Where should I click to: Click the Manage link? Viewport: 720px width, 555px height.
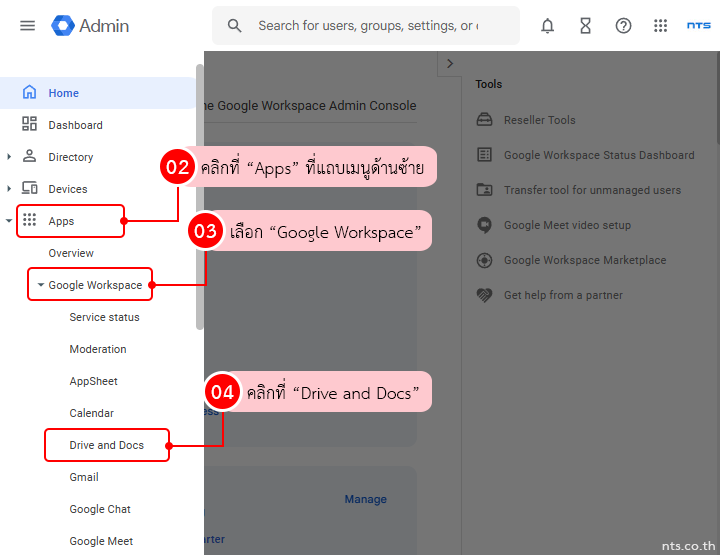[365, 499]
